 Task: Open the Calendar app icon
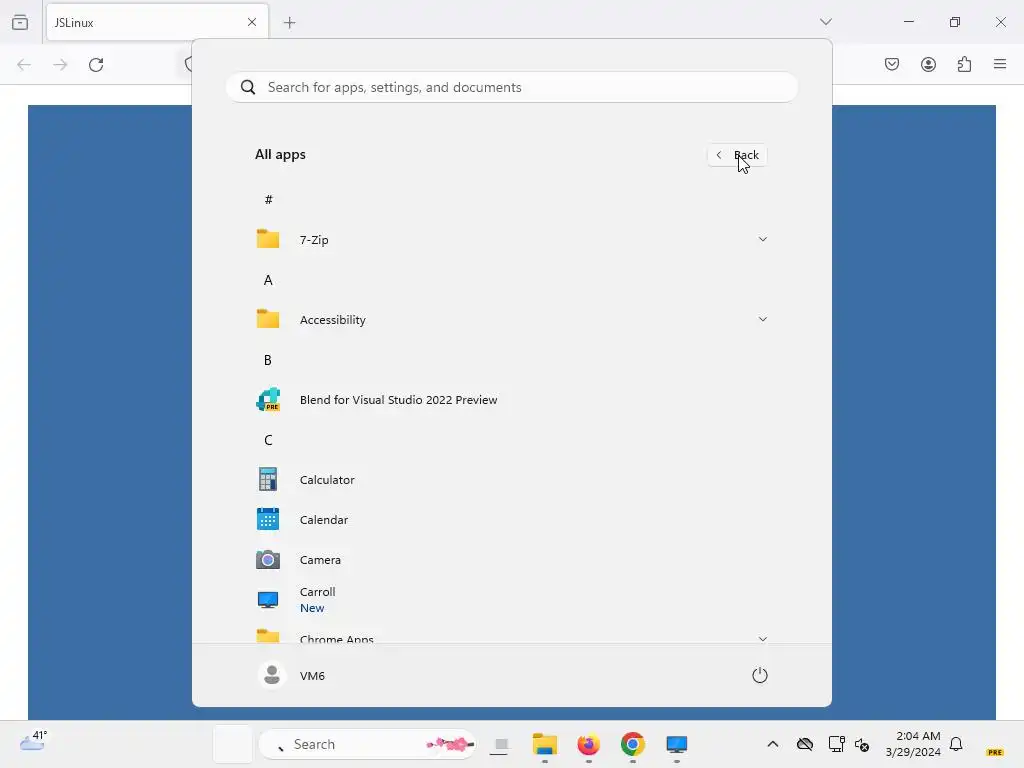[268, 519]
